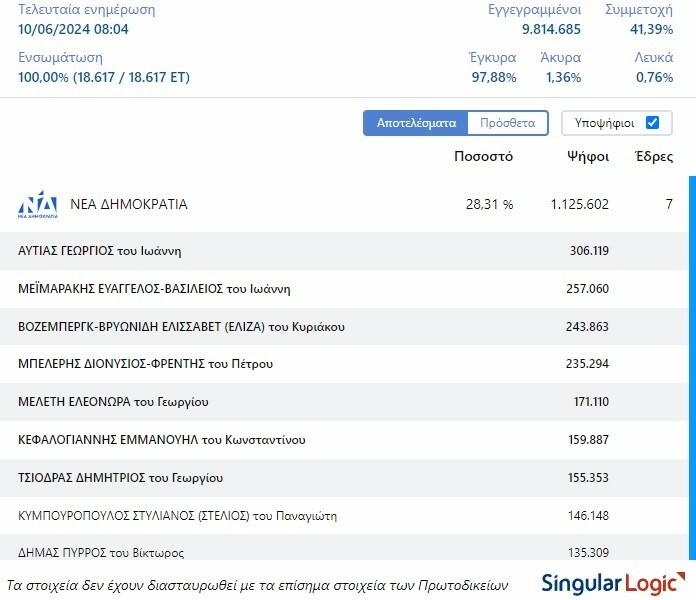696x600 pixels.
Task: Click the seats value 7
Action: [669, 204]
